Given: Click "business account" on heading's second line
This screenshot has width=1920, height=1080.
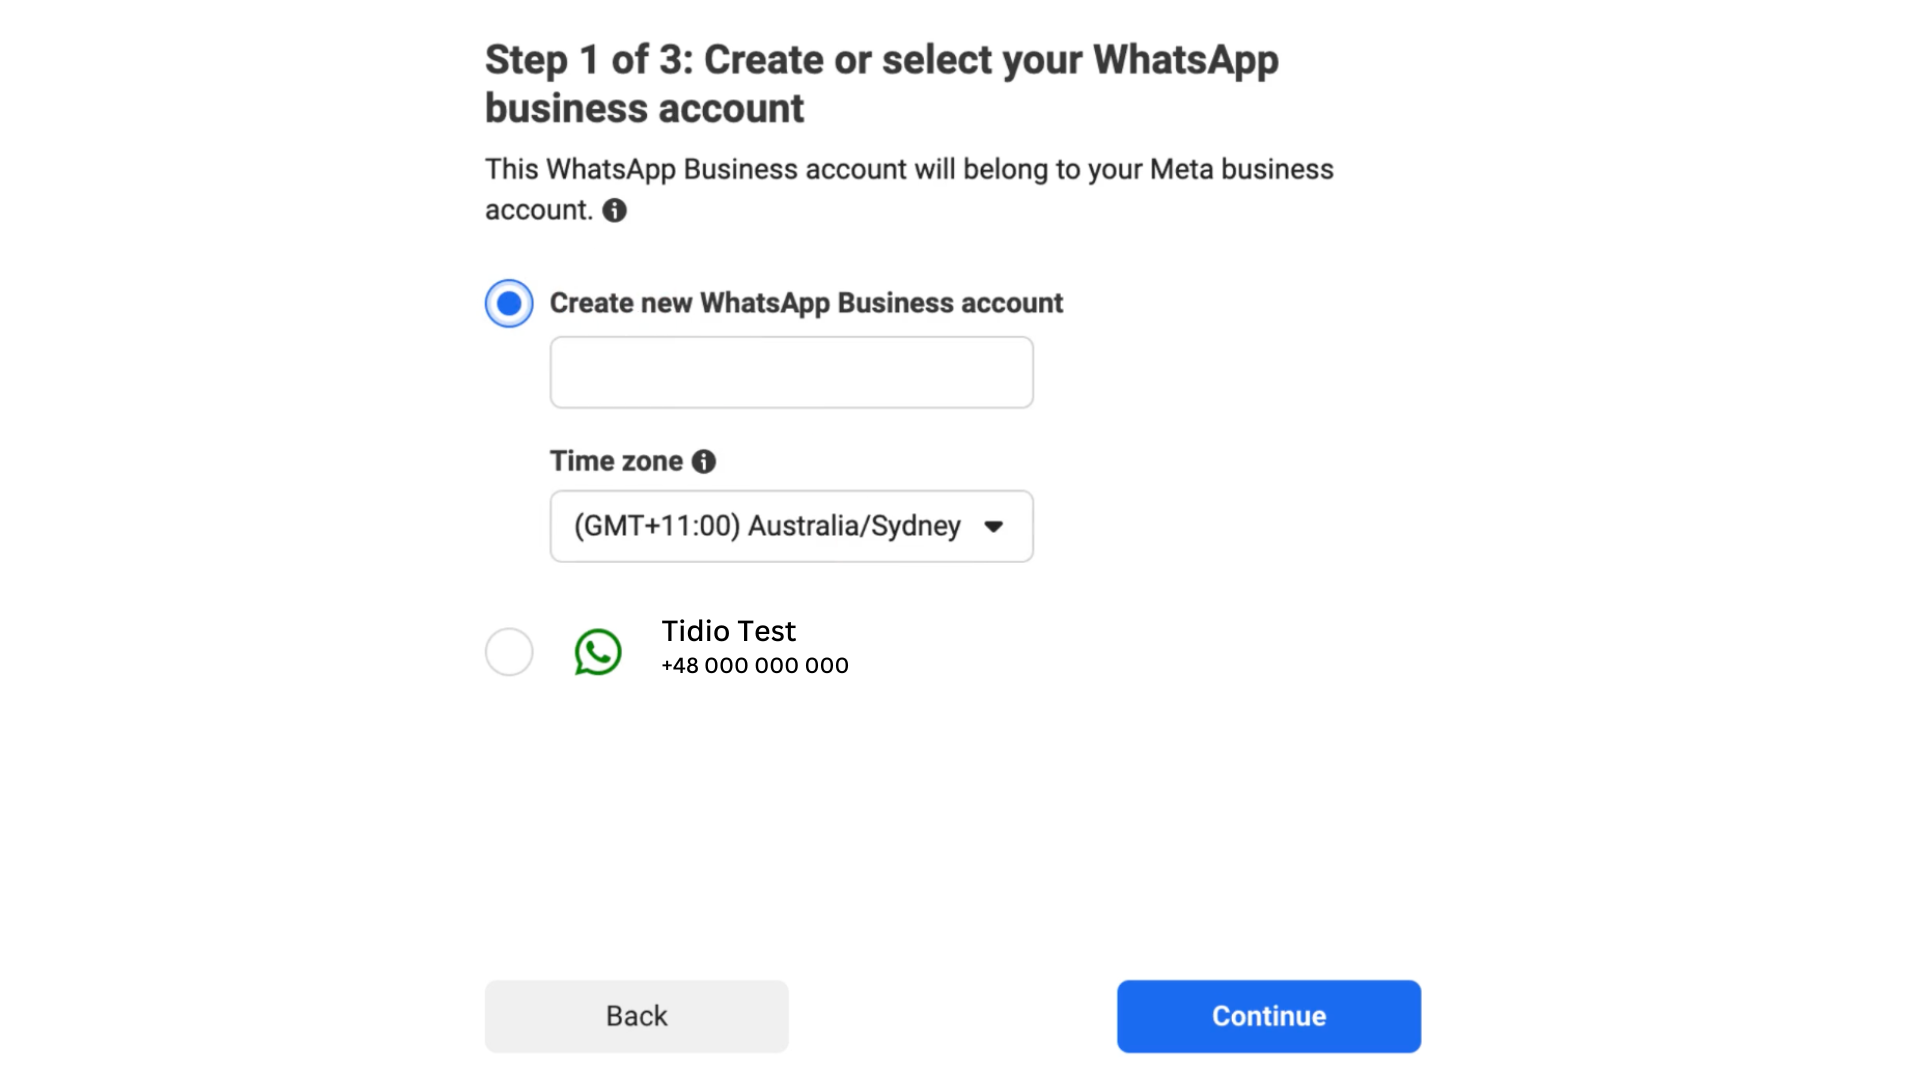Looking at the screenshot, I should [644, 108].
